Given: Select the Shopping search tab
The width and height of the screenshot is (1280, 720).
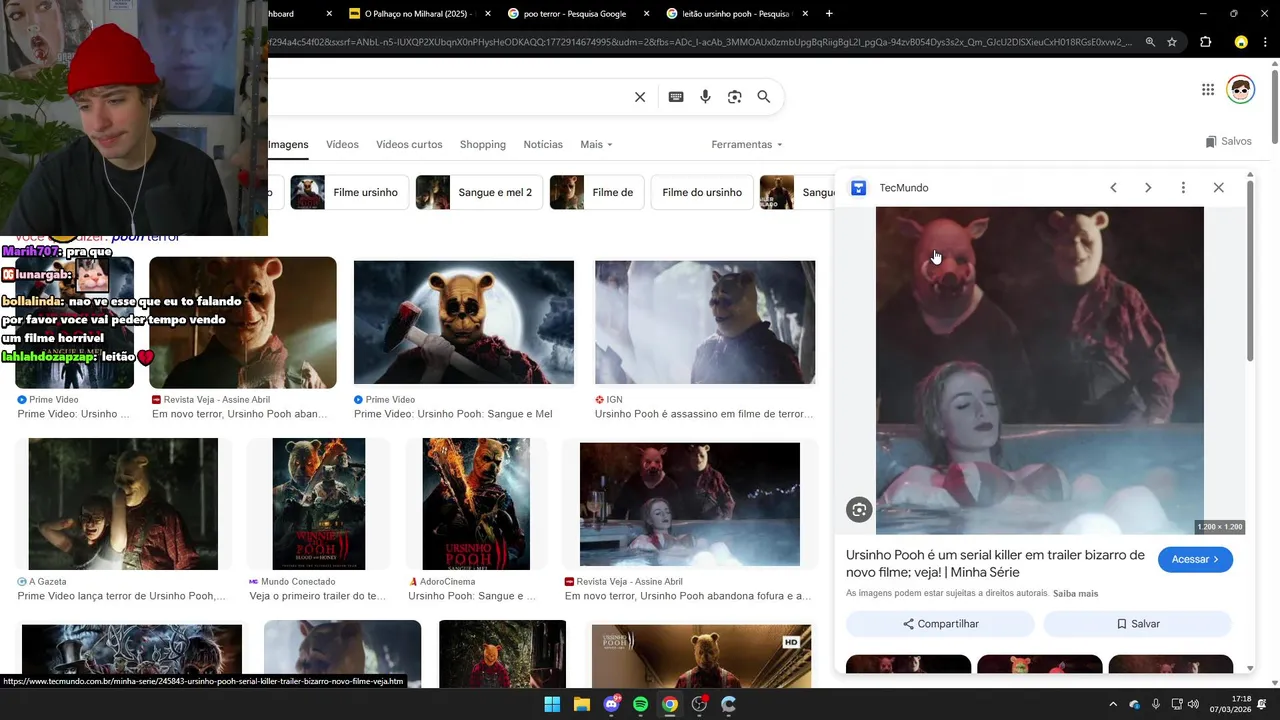Looking at the screenshot, I should point(483,145).
